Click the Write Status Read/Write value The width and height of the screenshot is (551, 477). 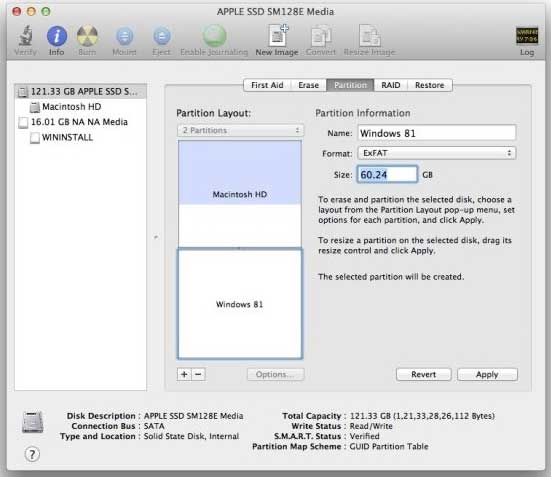pos(371,426)
